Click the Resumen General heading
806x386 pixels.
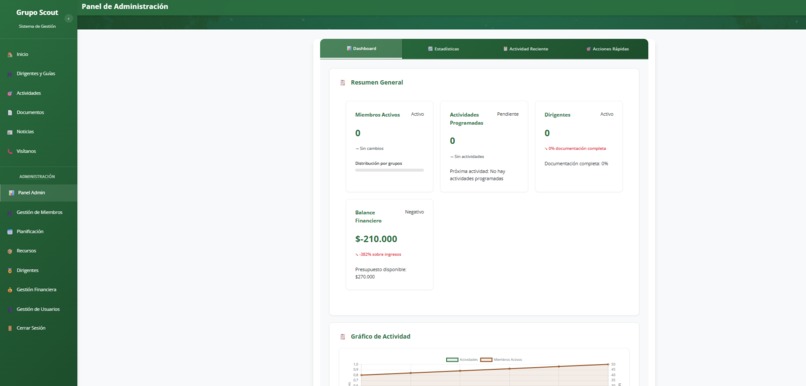click(377, 82)
